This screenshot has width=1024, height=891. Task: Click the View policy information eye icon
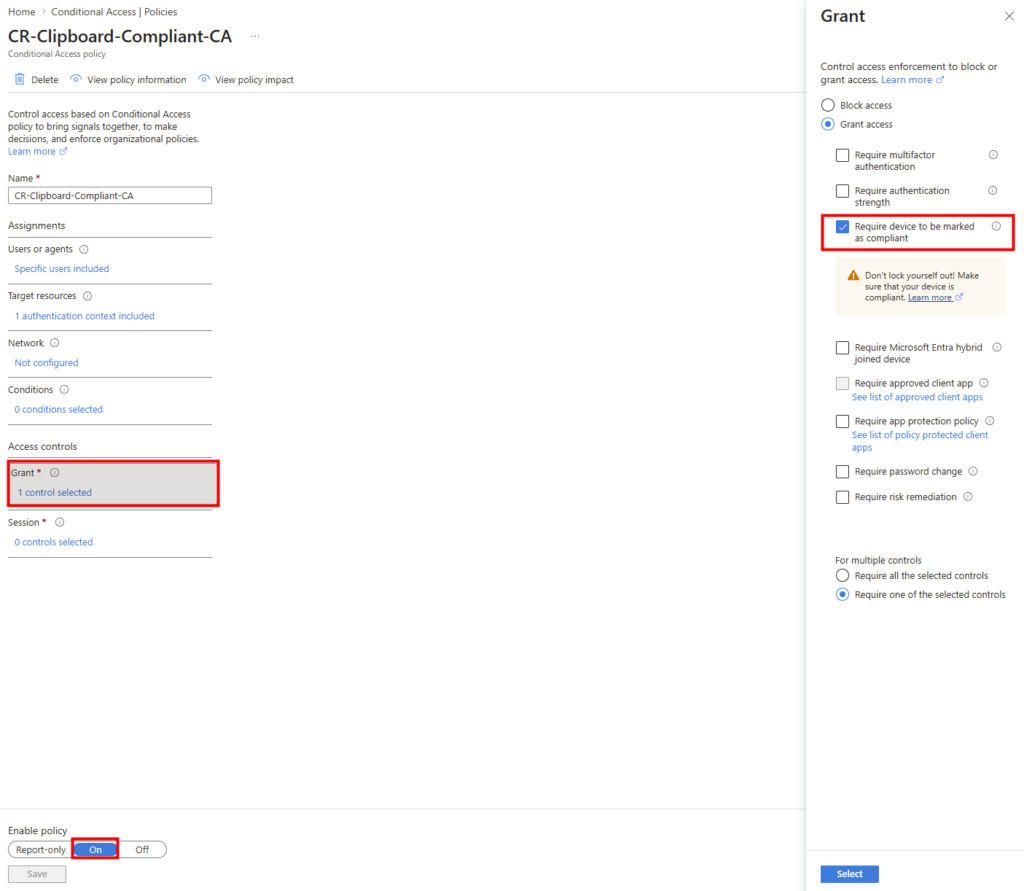[76, 79]
